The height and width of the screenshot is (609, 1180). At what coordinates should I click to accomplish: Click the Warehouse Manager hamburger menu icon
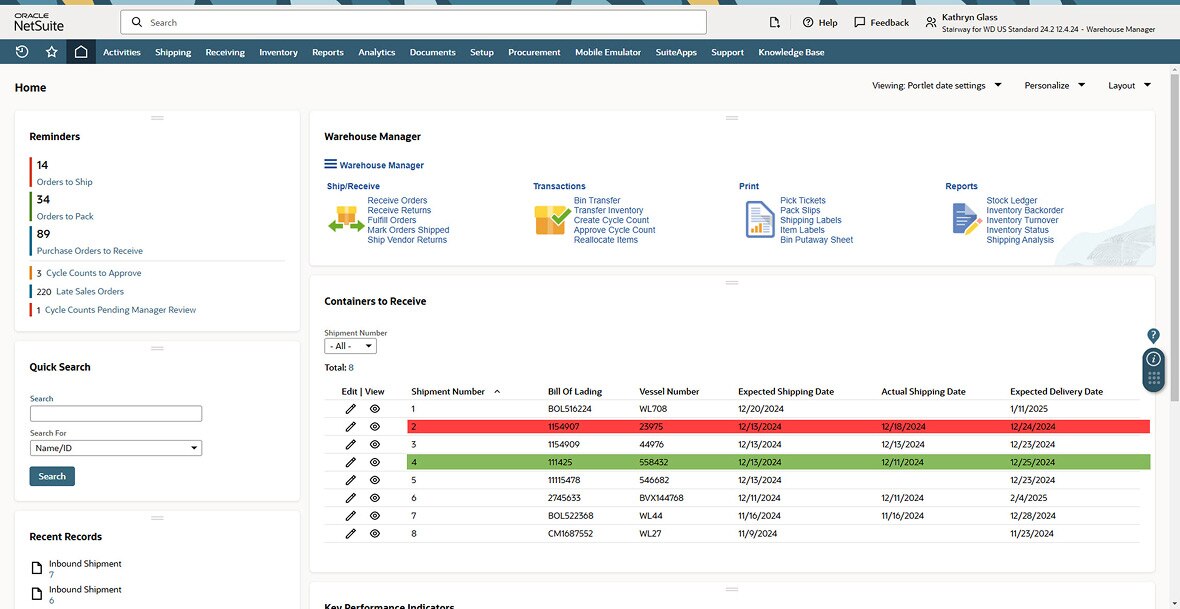pyautogui.click(x=331, y=164)
